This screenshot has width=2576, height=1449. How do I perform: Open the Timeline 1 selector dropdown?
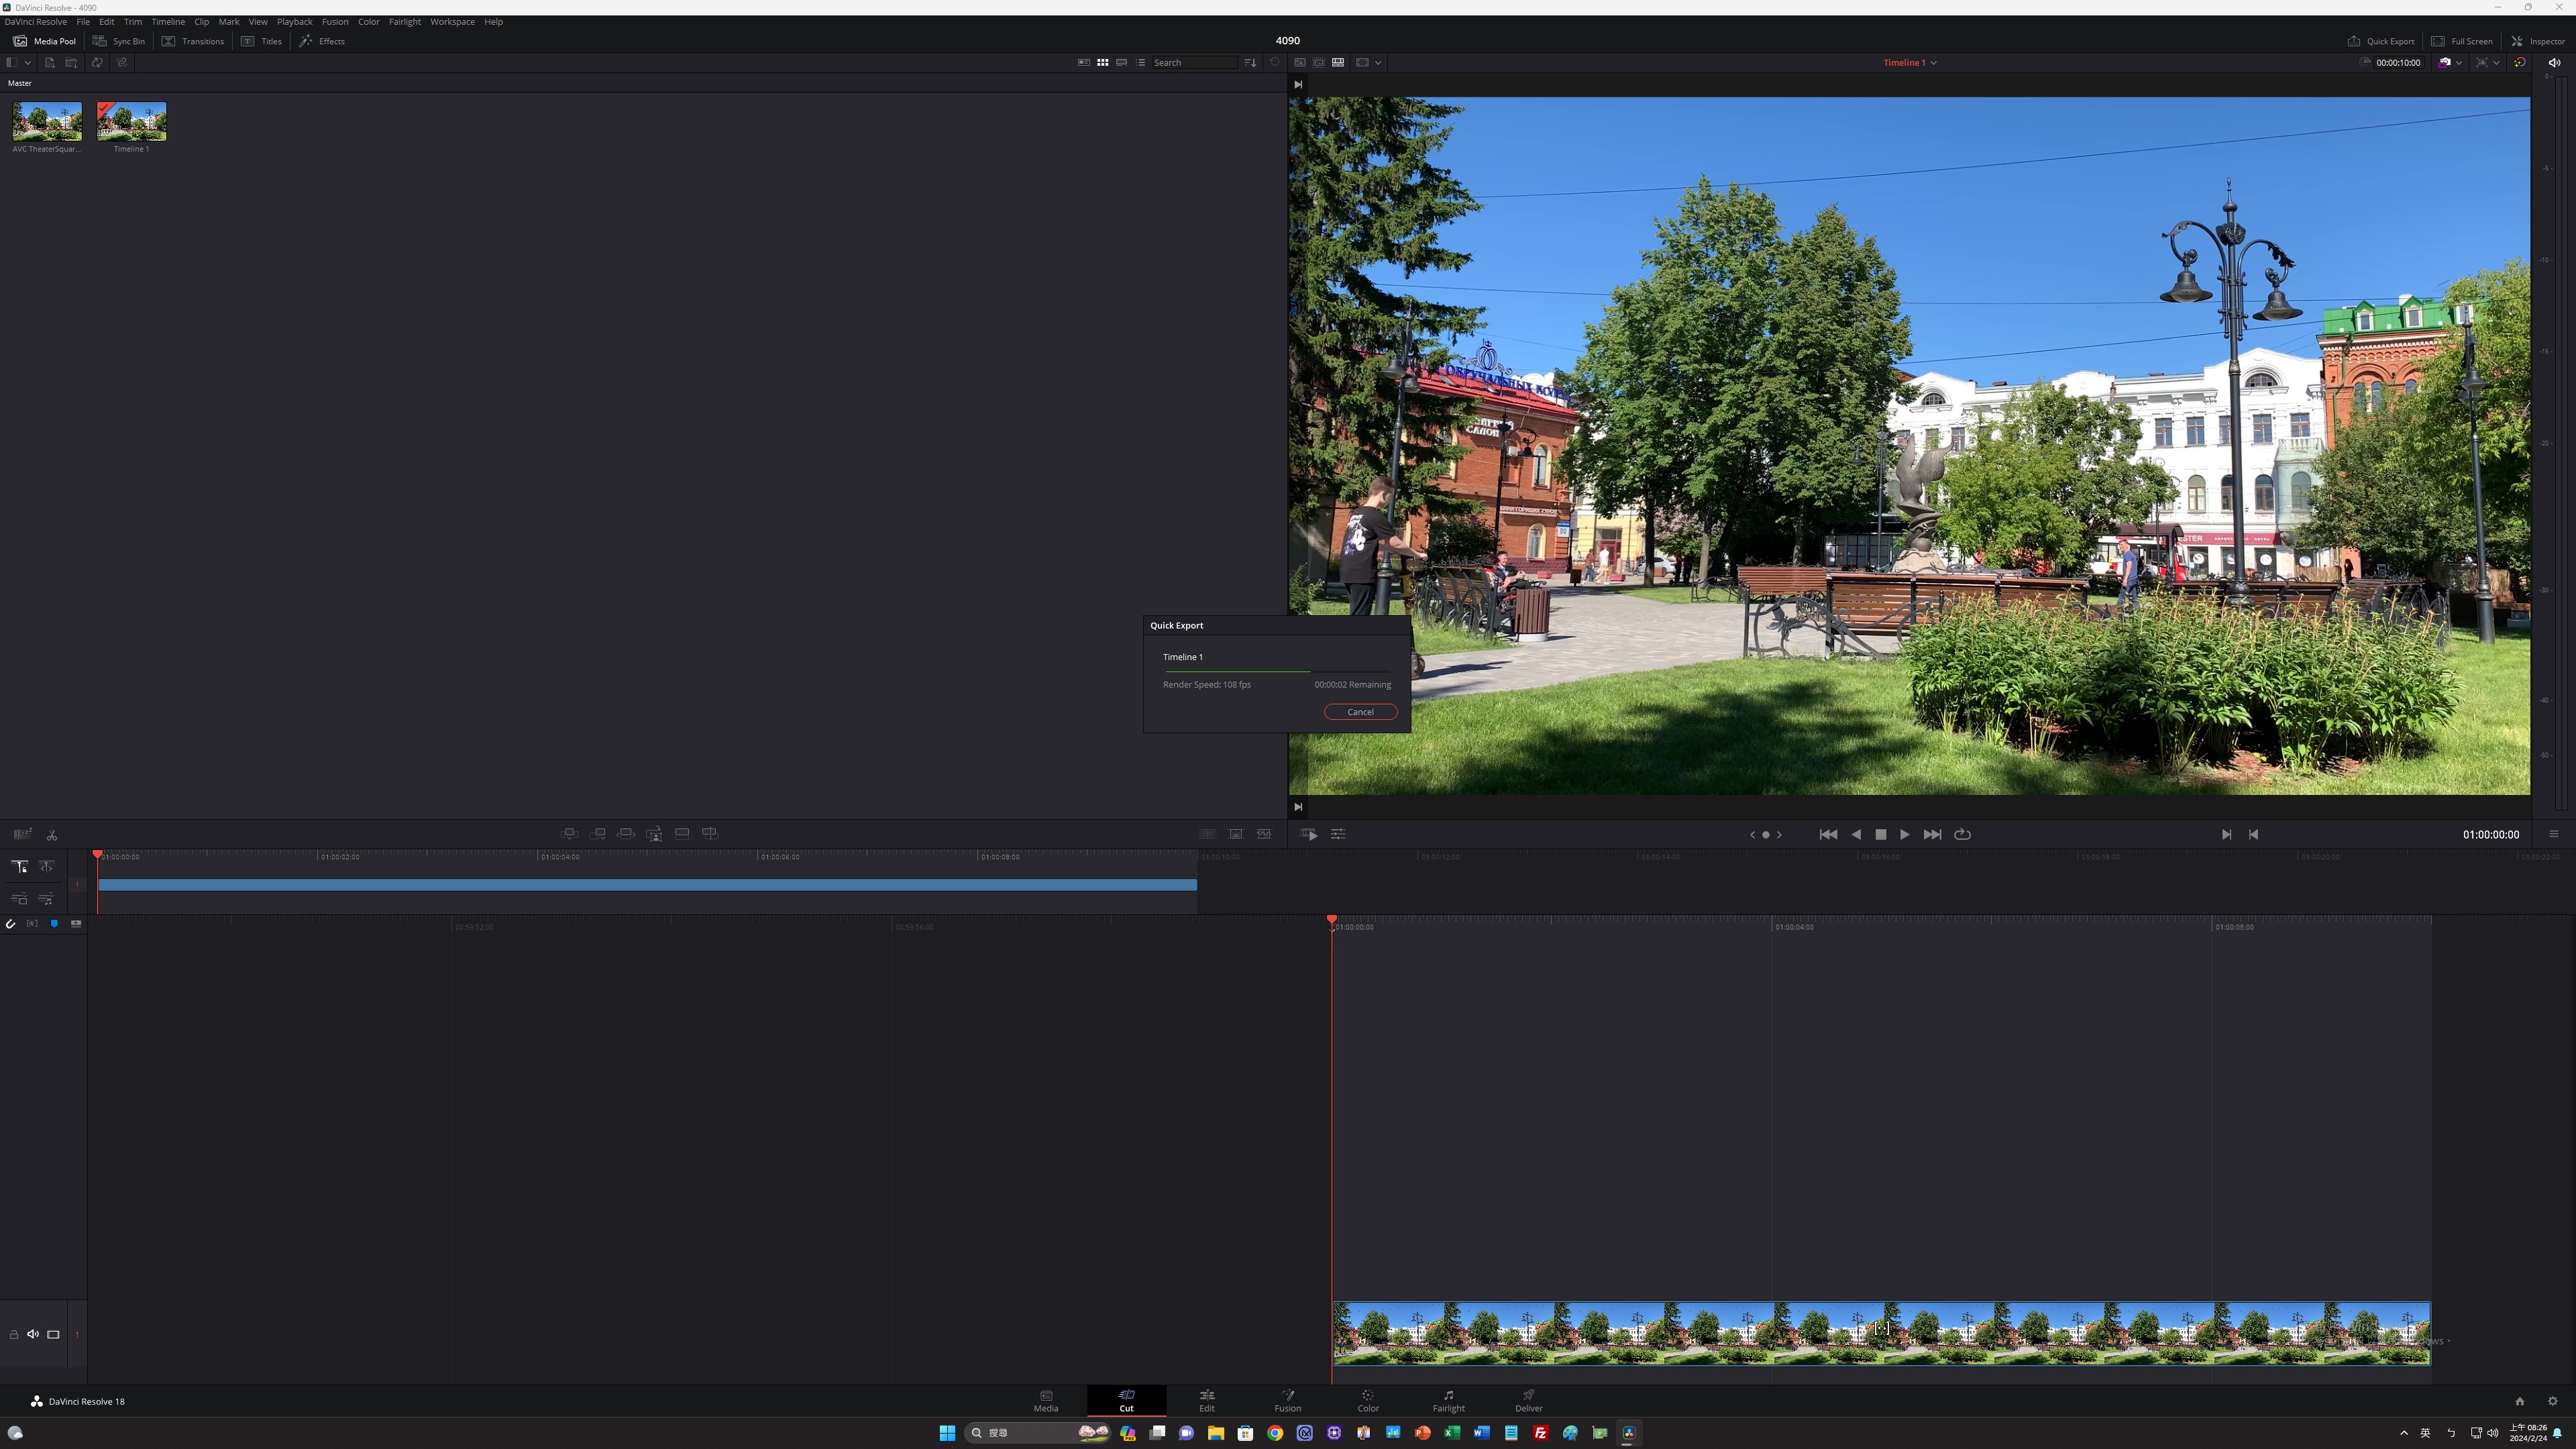tap(1910, 62)
